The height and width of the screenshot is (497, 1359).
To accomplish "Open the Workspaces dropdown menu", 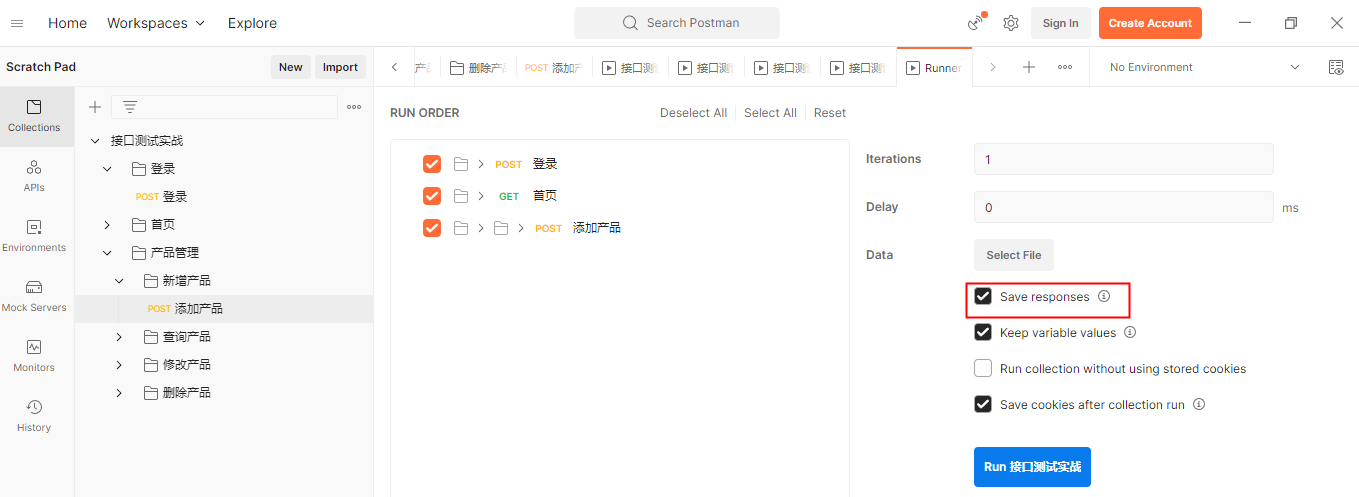I will click(156, 23).
